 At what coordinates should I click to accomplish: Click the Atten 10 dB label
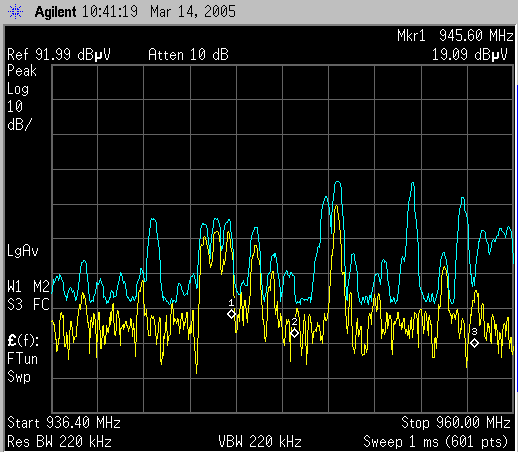tap(188, 55)
